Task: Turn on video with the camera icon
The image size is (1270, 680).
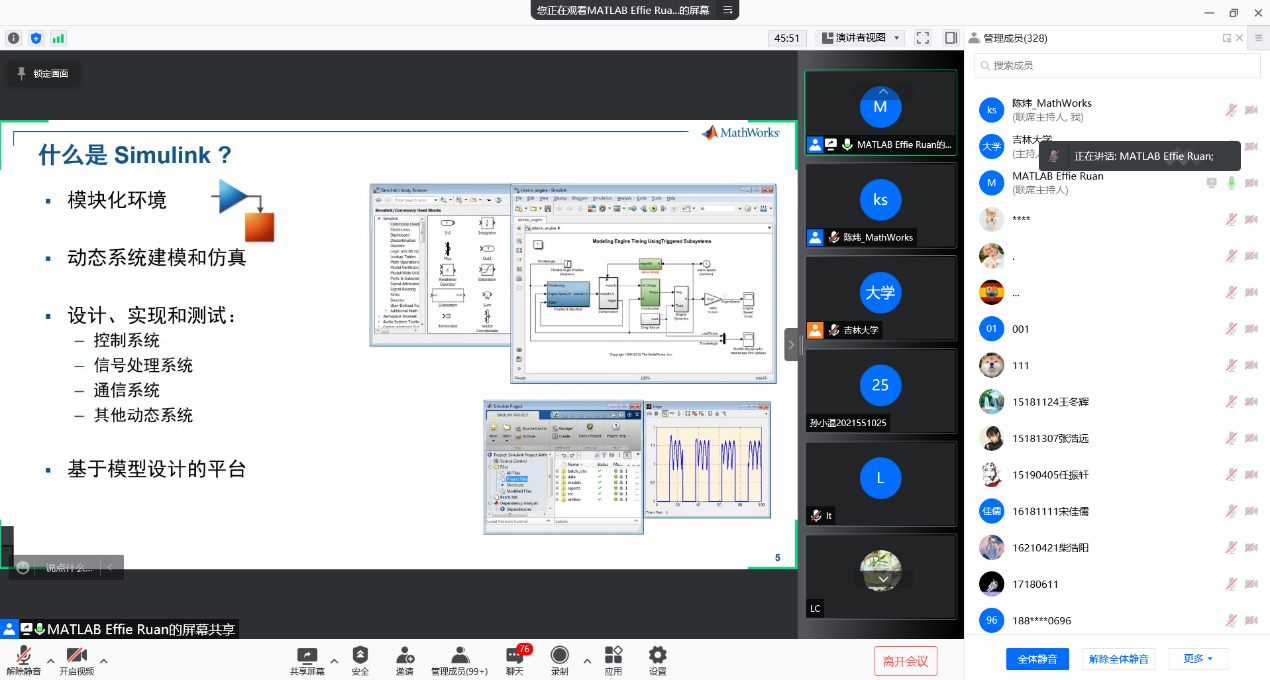Action: pyautogui.click(x=76, y=656)
